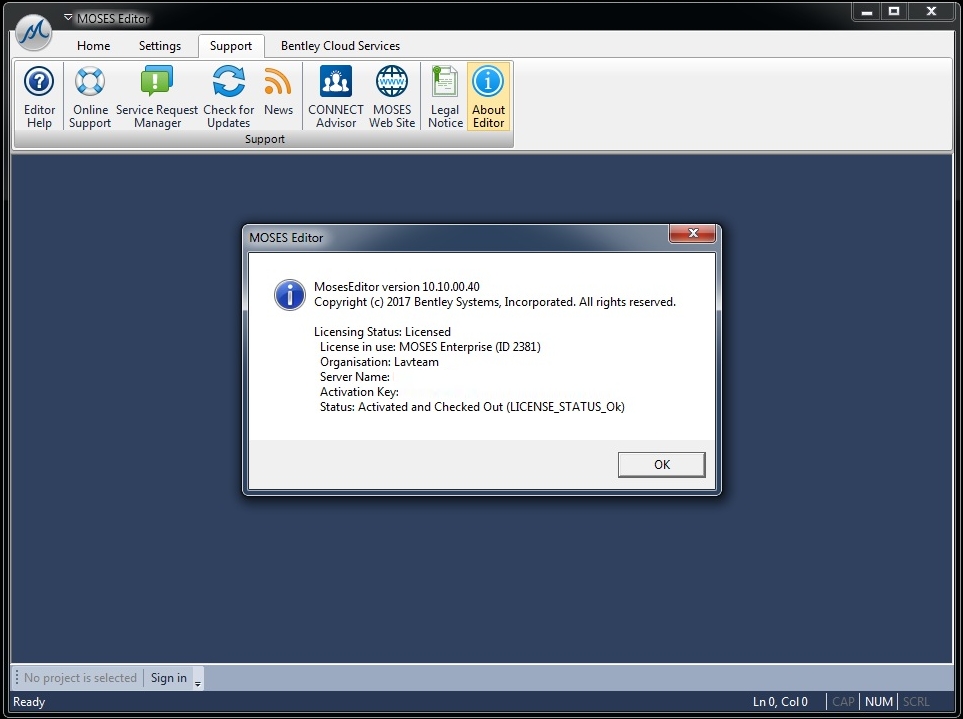Maximize the MOSES Editor window
This screenshot has height=719, width=963.
[894, 12]
